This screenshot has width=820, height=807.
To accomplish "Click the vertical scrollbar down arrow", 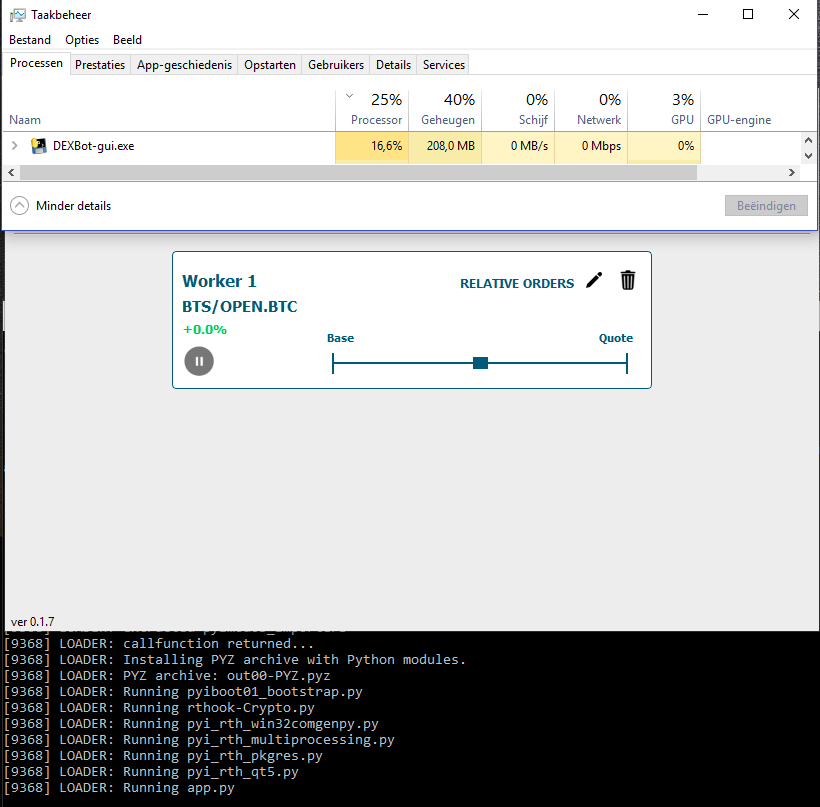I will [808, 155].
